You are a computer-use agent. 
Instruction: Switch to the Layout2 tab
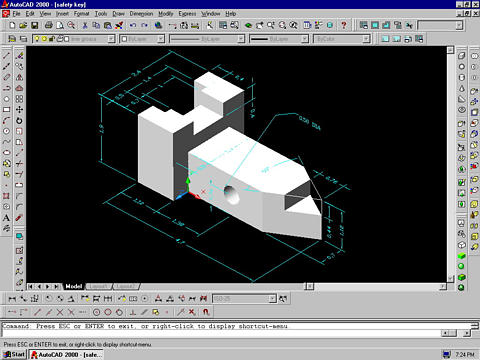(126, 286)
